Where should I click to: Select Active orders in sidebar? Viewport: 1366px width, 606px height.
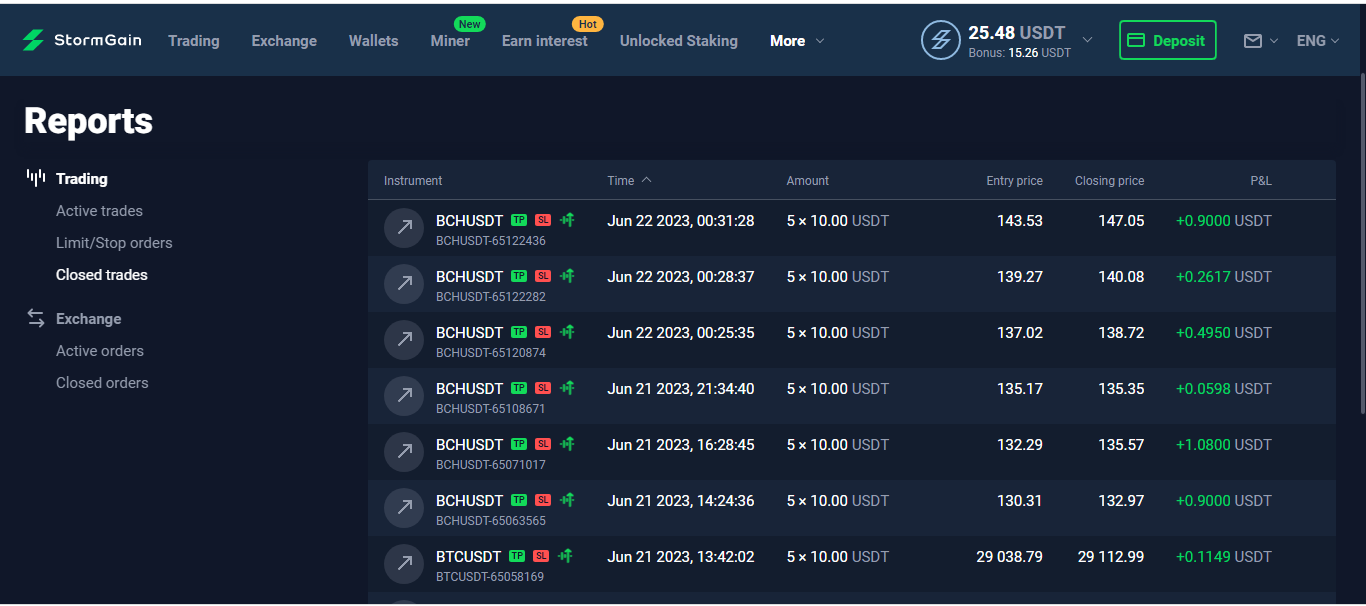100,351
